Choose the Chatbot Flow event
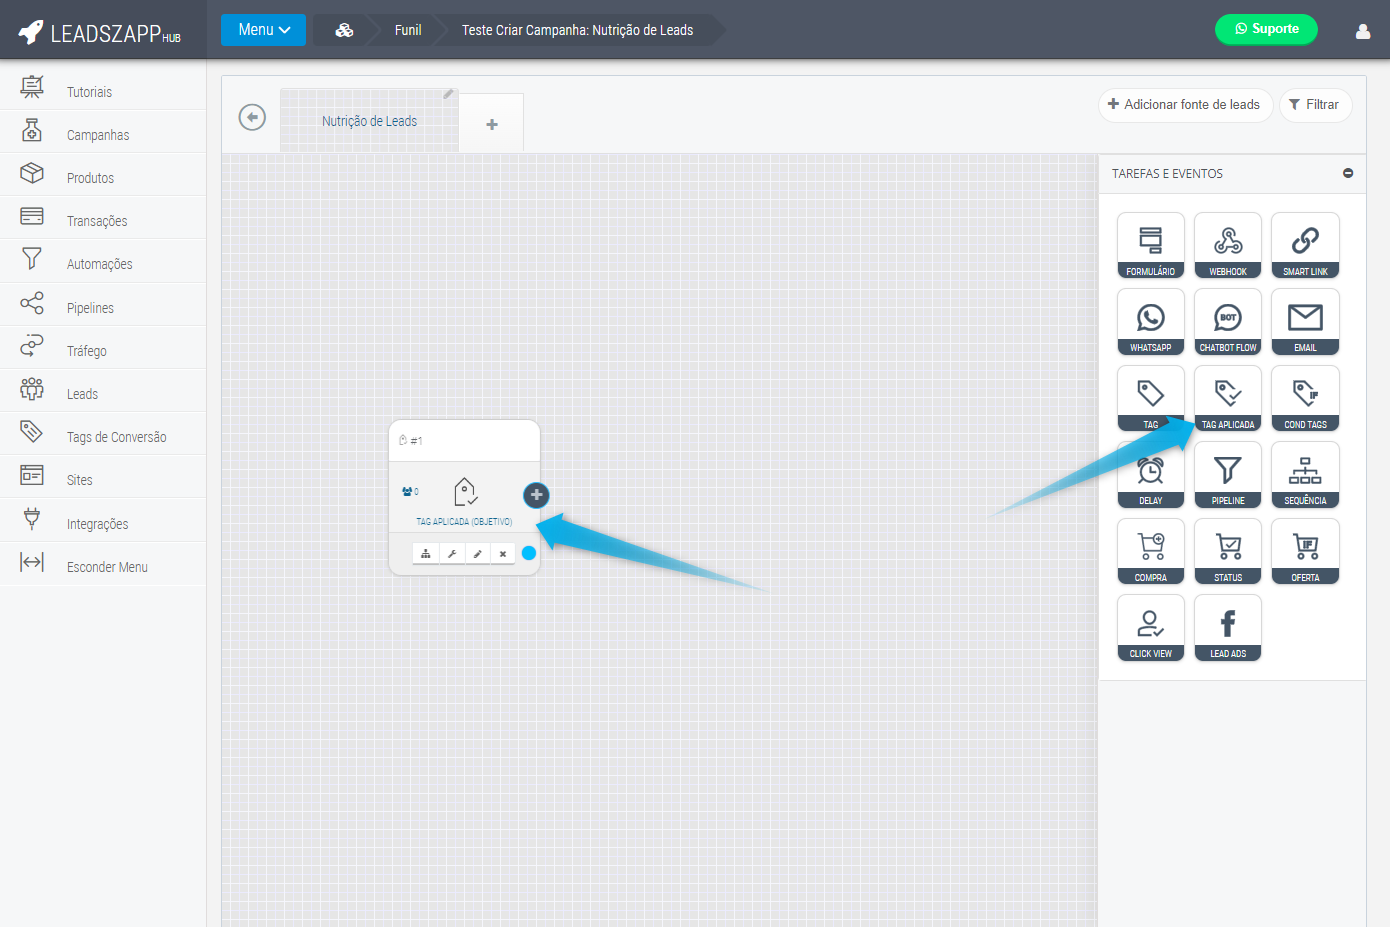 coord(1227,321)
